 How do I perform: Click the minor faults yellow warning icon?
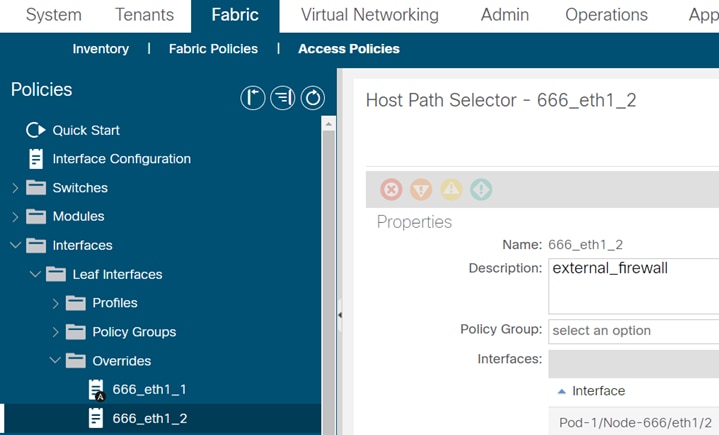coord(451,189)
